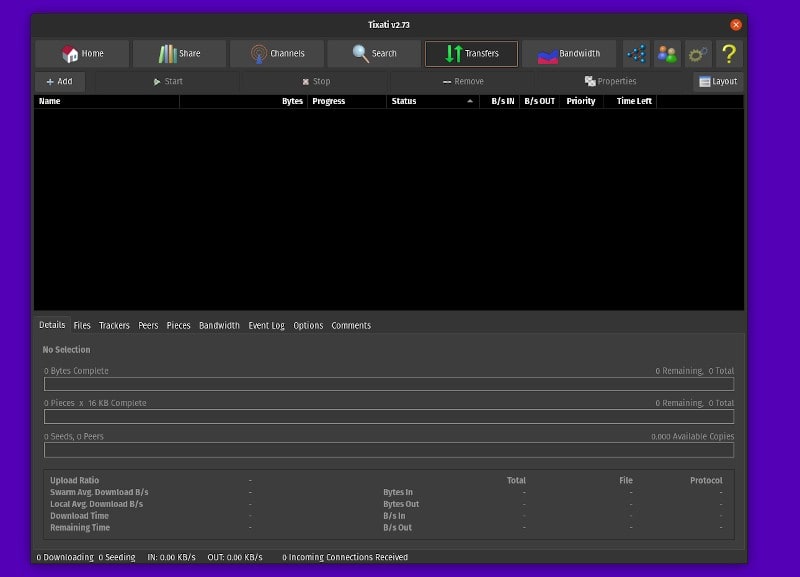This screenshot has width=800, height=577.
Task: Sort transfers by the Name column
Action: click(x=107, y=101)
